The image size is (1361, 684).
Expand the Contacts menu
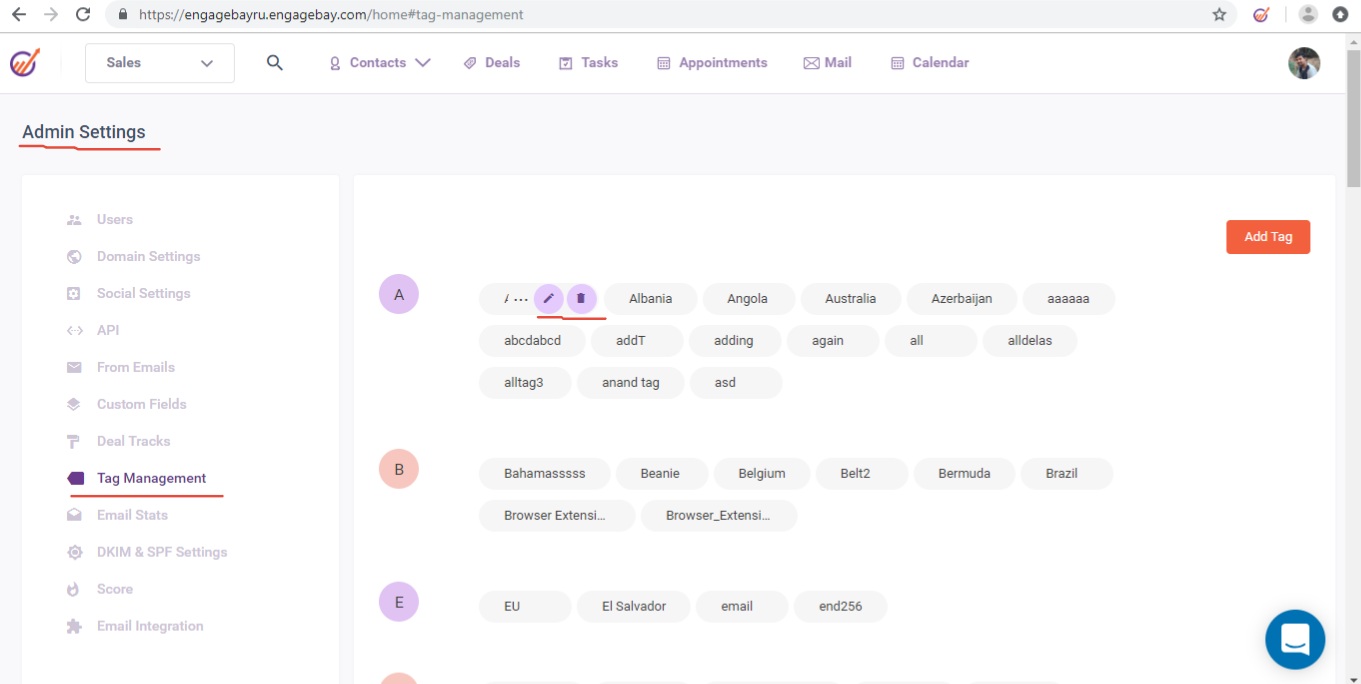tap(380, 63)
